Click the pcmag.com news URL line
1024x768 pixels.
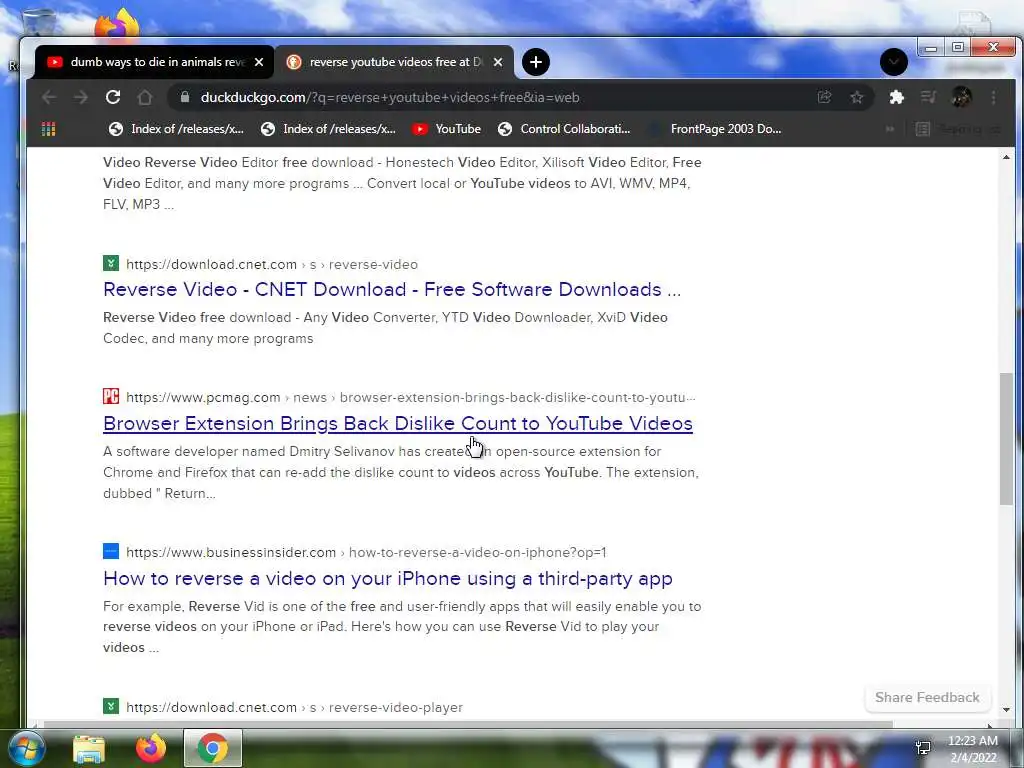point(411,397)
